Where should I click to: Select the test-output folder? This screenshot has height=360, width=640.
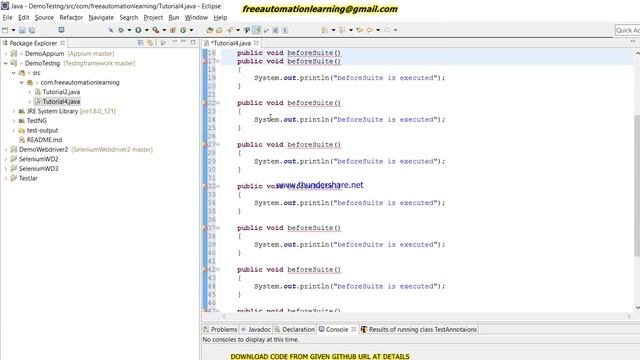(x=42, y=130)
